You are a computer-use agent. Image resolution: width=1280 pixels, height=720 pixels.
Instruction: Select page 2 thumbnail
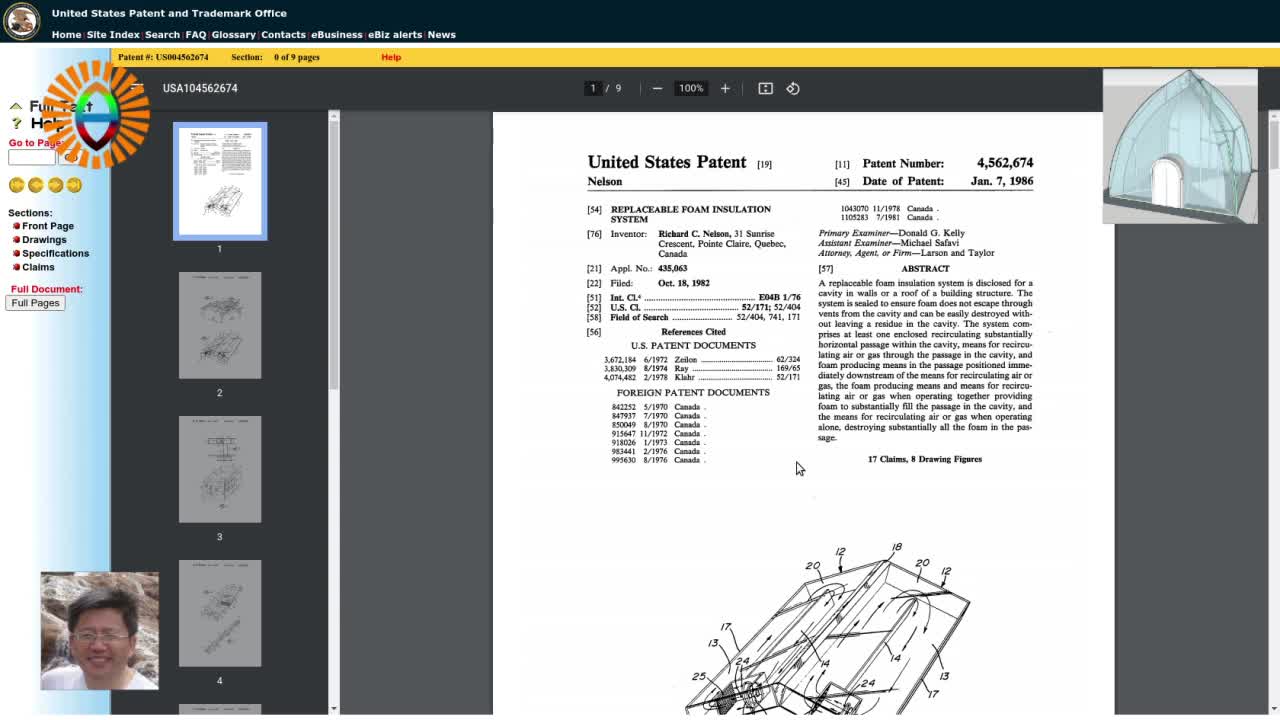click(x=220, y=325)
